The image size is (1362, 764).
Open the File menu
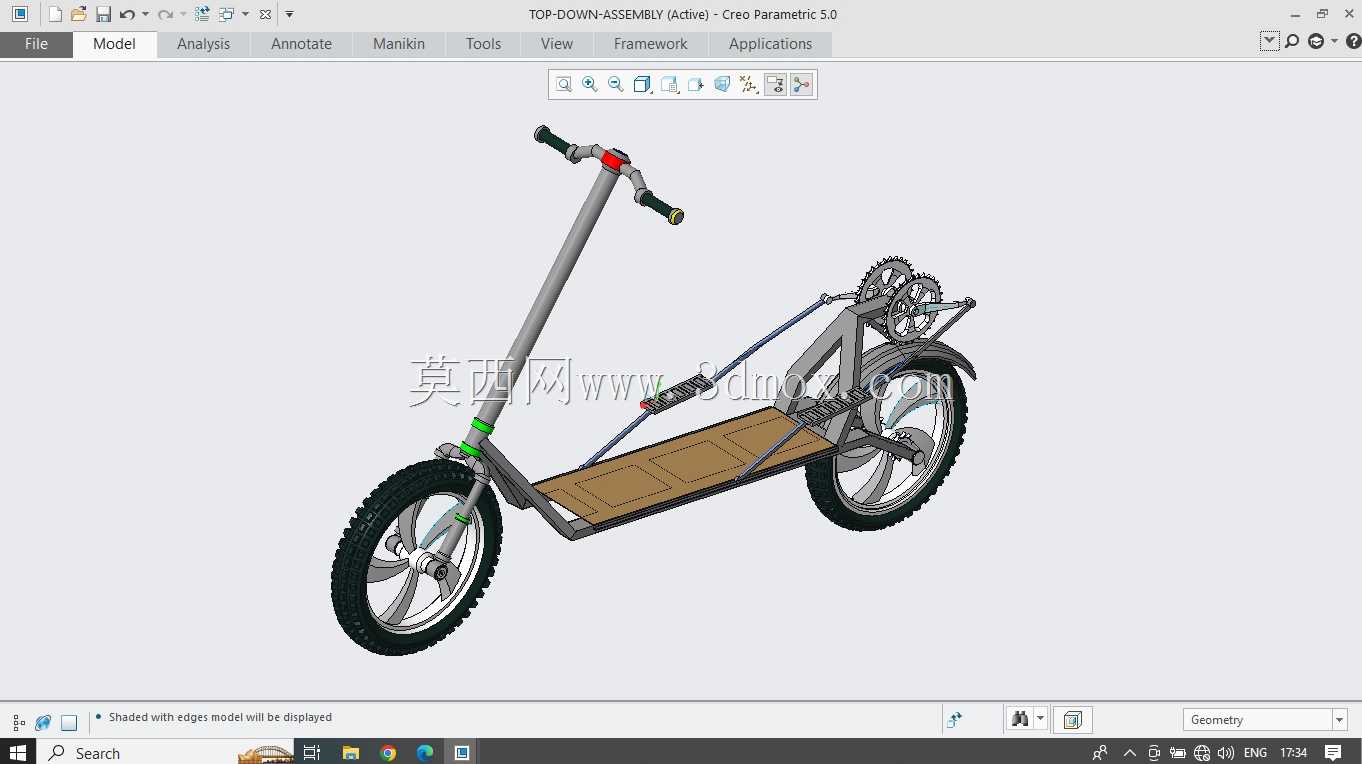click(x=36, y=44)
